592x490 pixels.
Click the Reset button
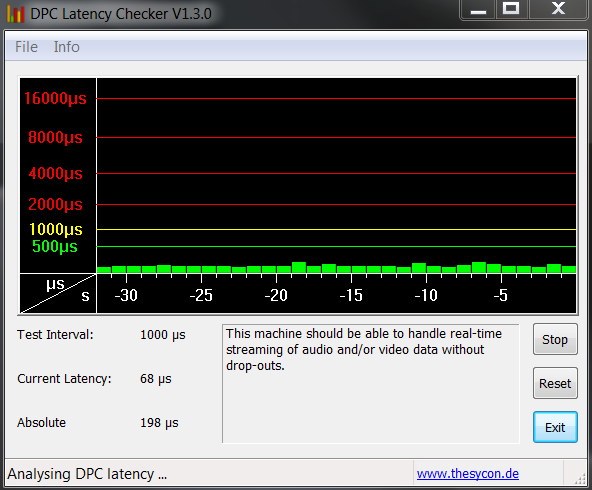coord(555,383)
